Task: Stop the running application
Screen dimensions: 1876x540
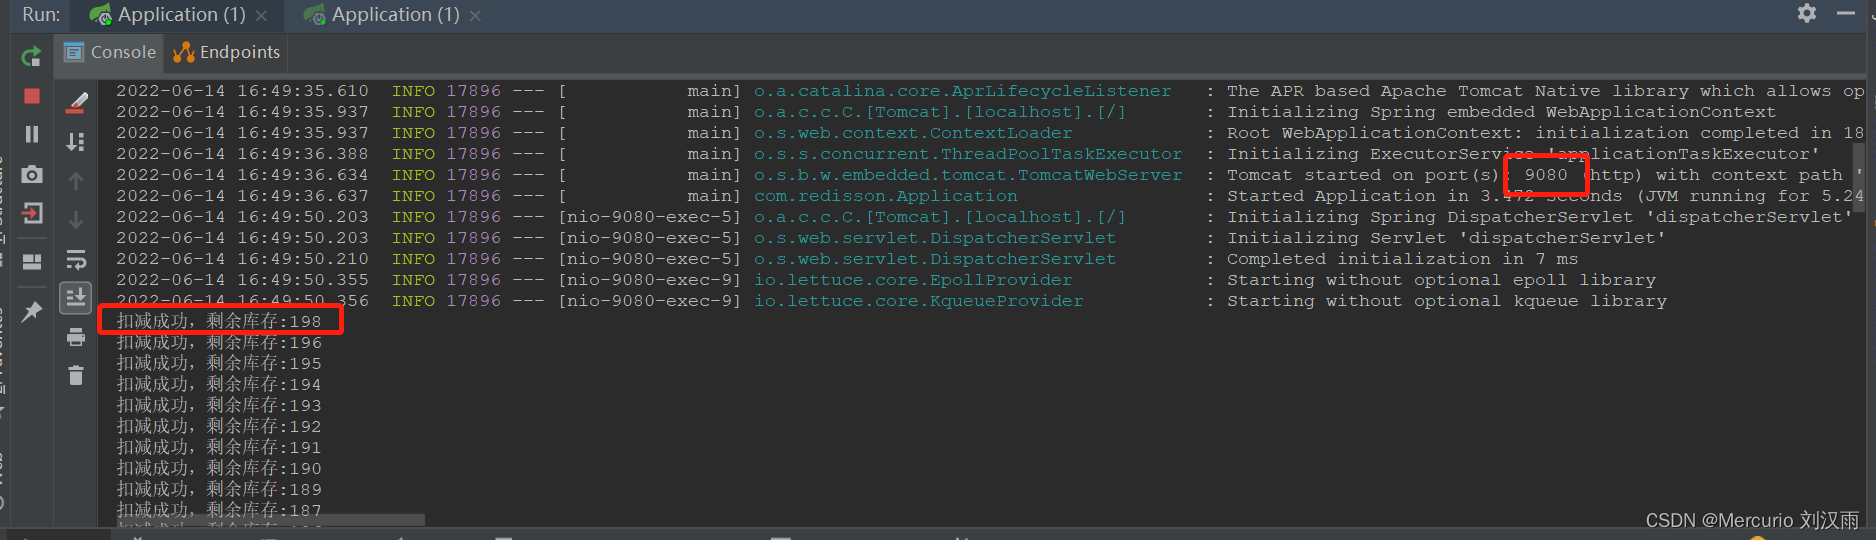Action: pos(32,96)
